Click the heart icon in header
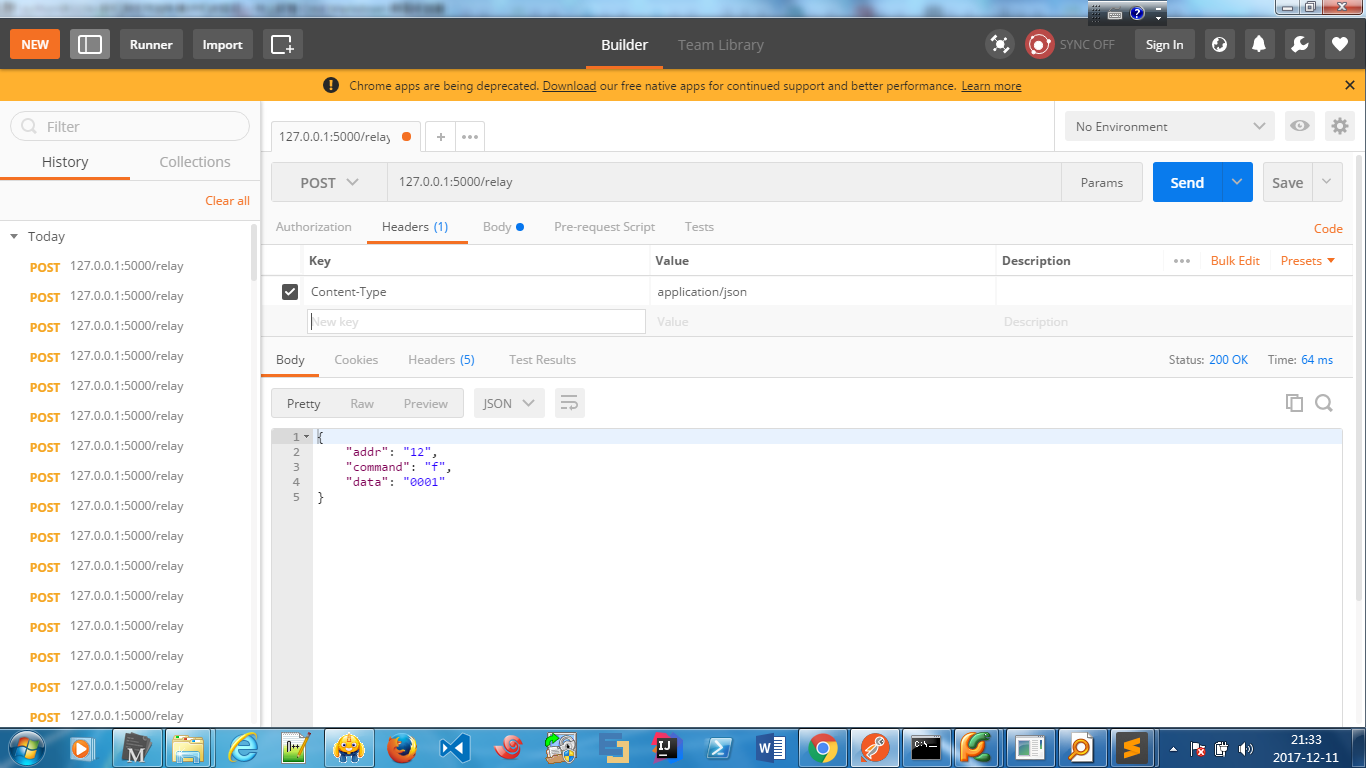Viewport: 1366px width, 768px height. pyautogui.click(x=1339, y=44)
